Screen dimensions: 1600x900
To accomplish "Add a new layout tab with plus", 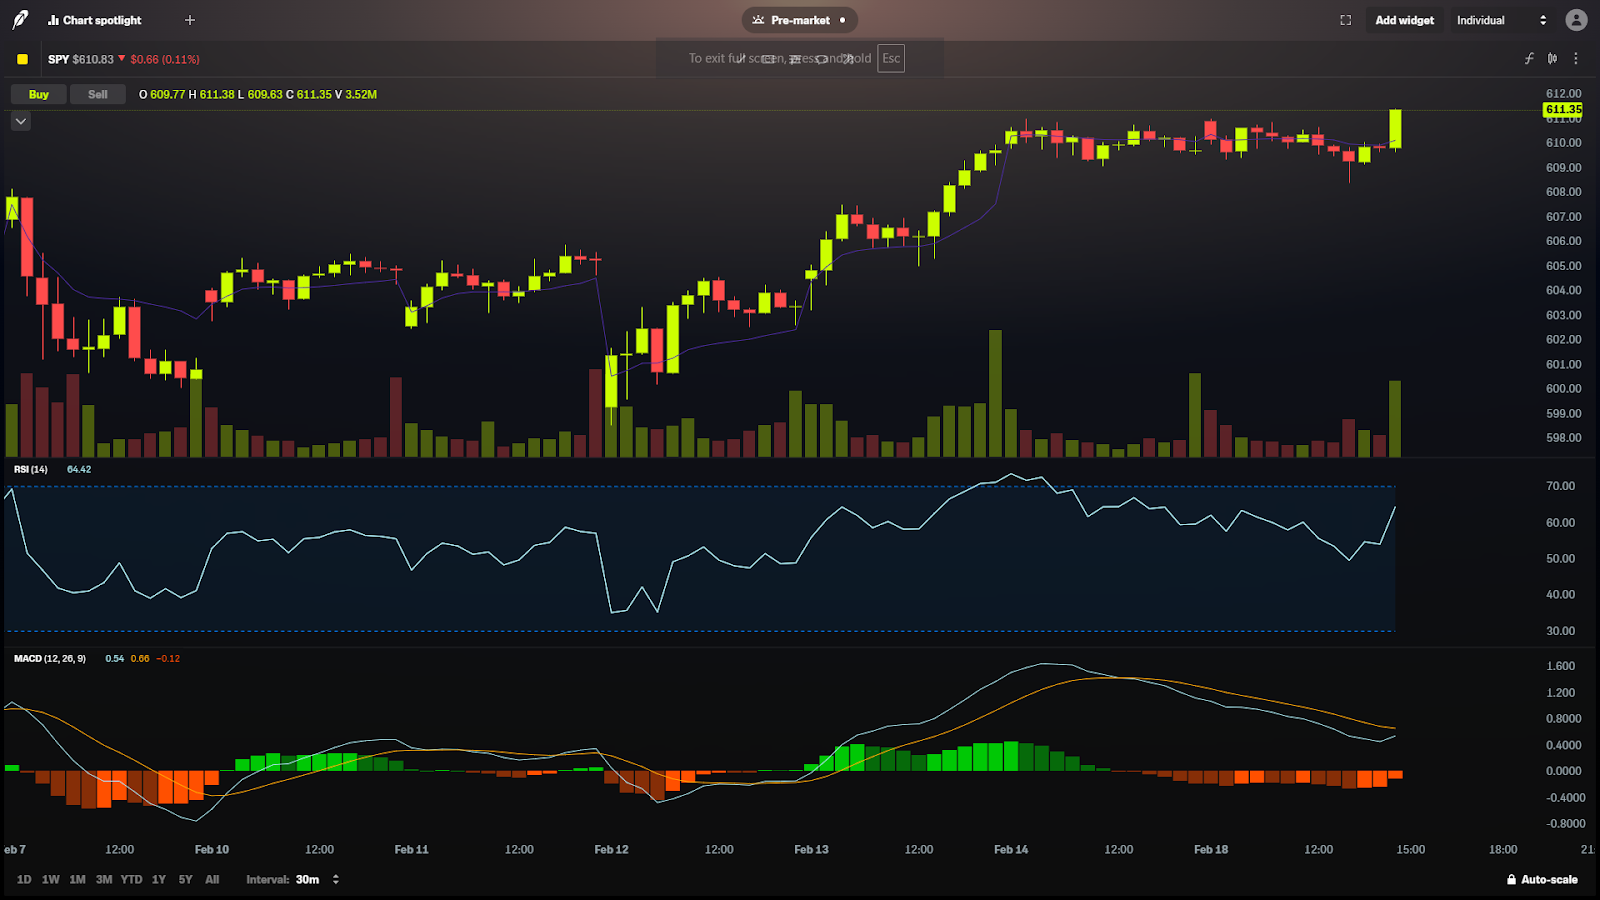I will pyautogui.click(x=190, y=20).
